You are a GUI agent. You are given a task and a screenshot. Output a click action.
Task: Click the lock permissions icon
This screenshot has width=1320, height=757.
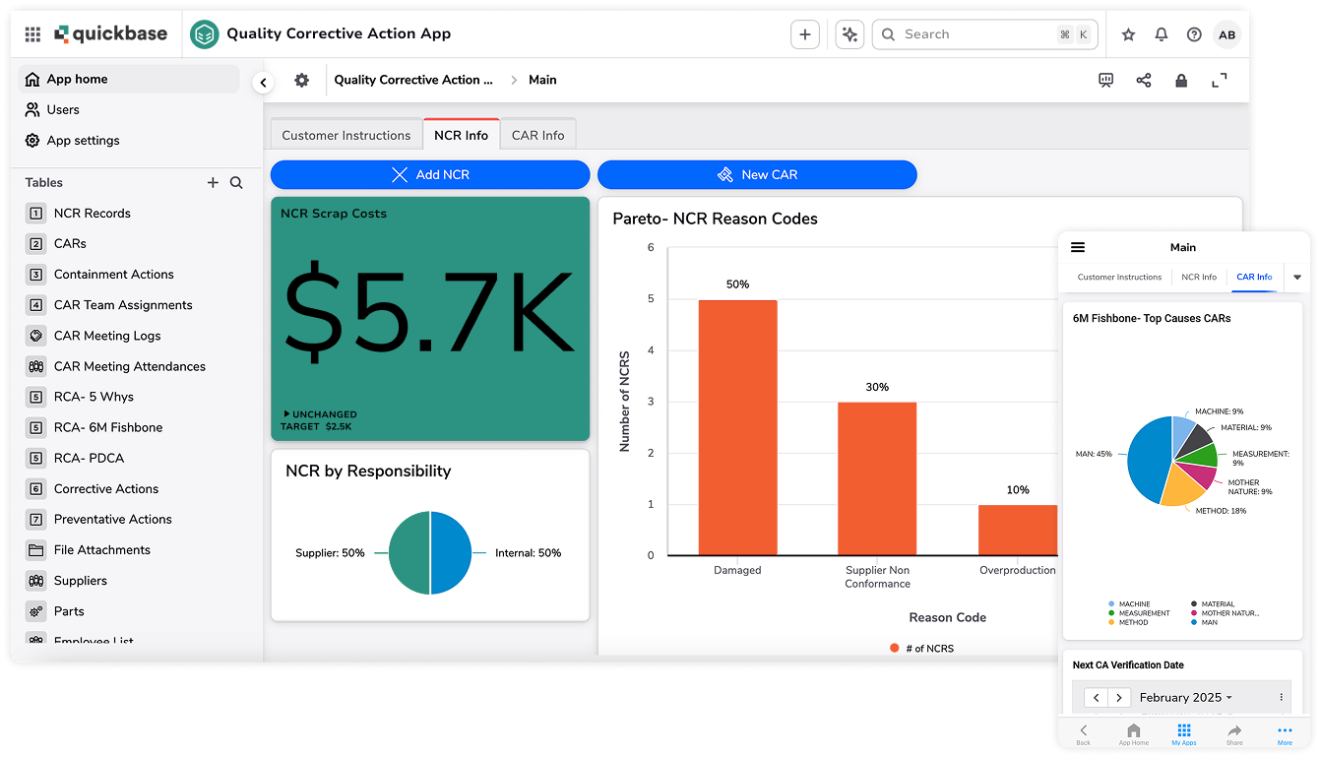(1181, 80)
